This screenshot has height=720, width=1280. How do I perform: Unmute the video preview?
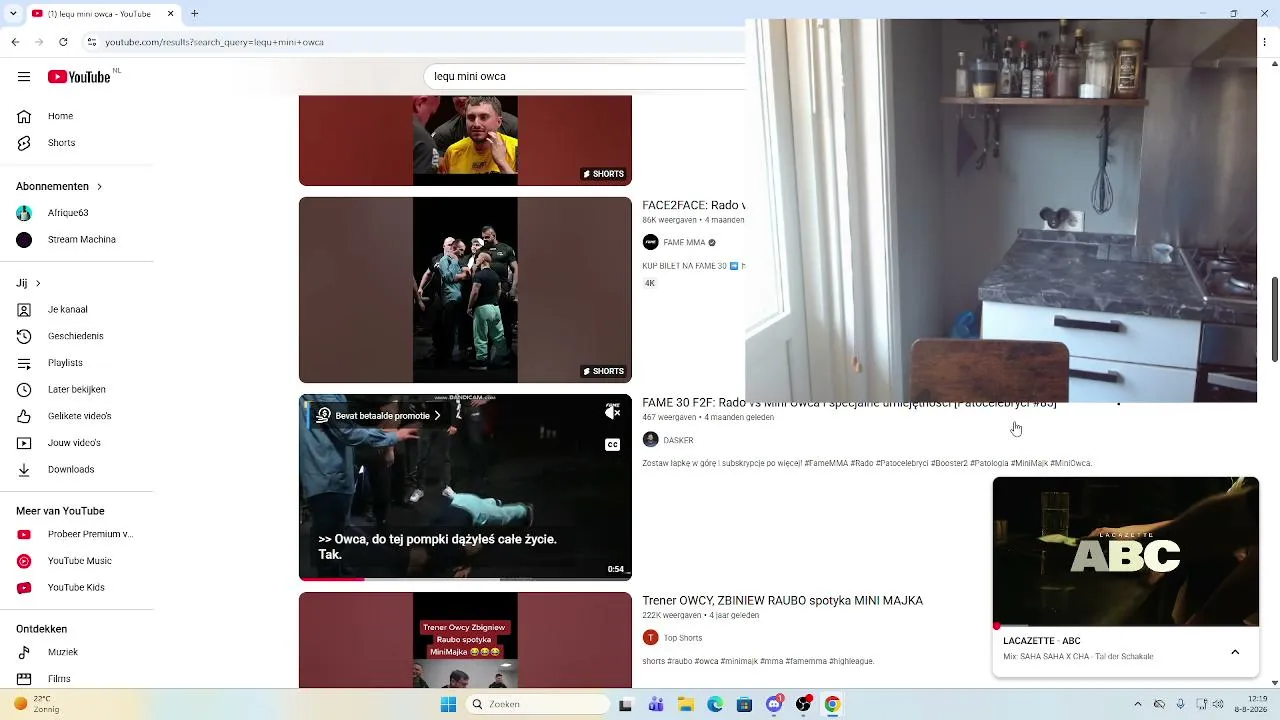(613, 412)
